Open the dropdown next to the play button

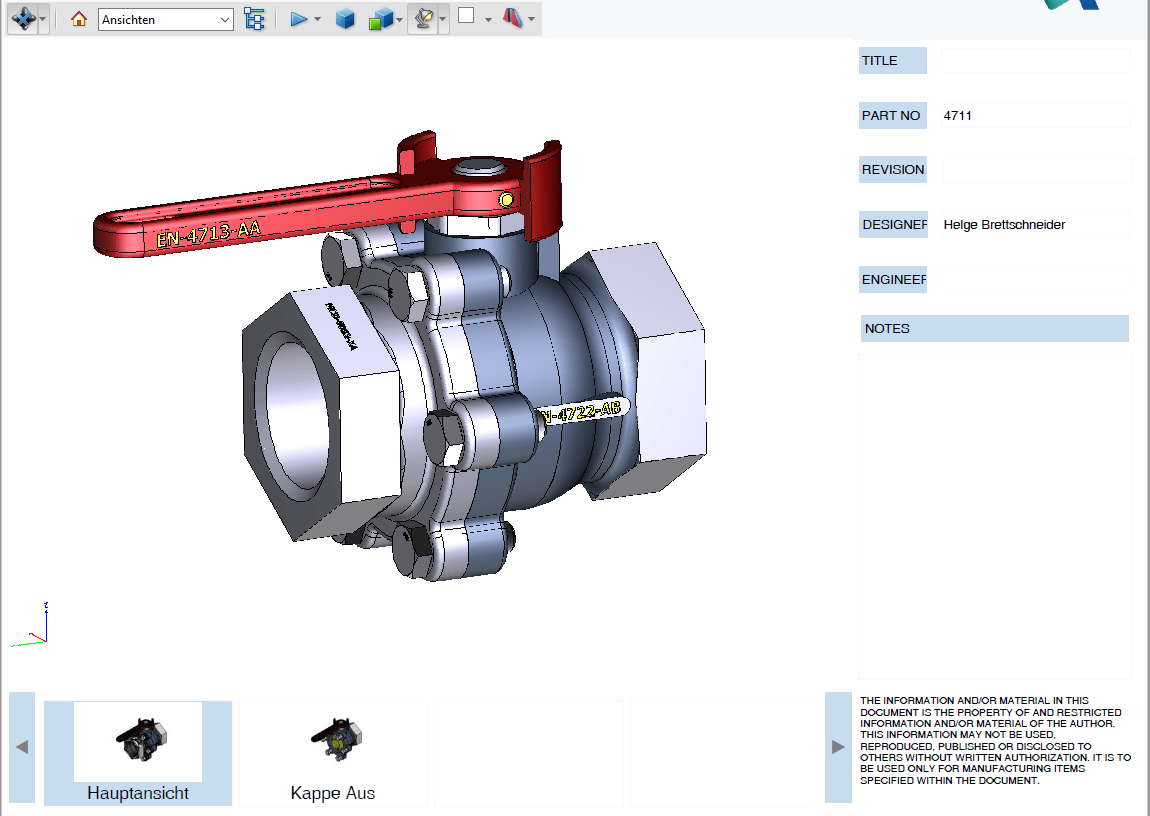pyautogui.click(x=318, y=19)
